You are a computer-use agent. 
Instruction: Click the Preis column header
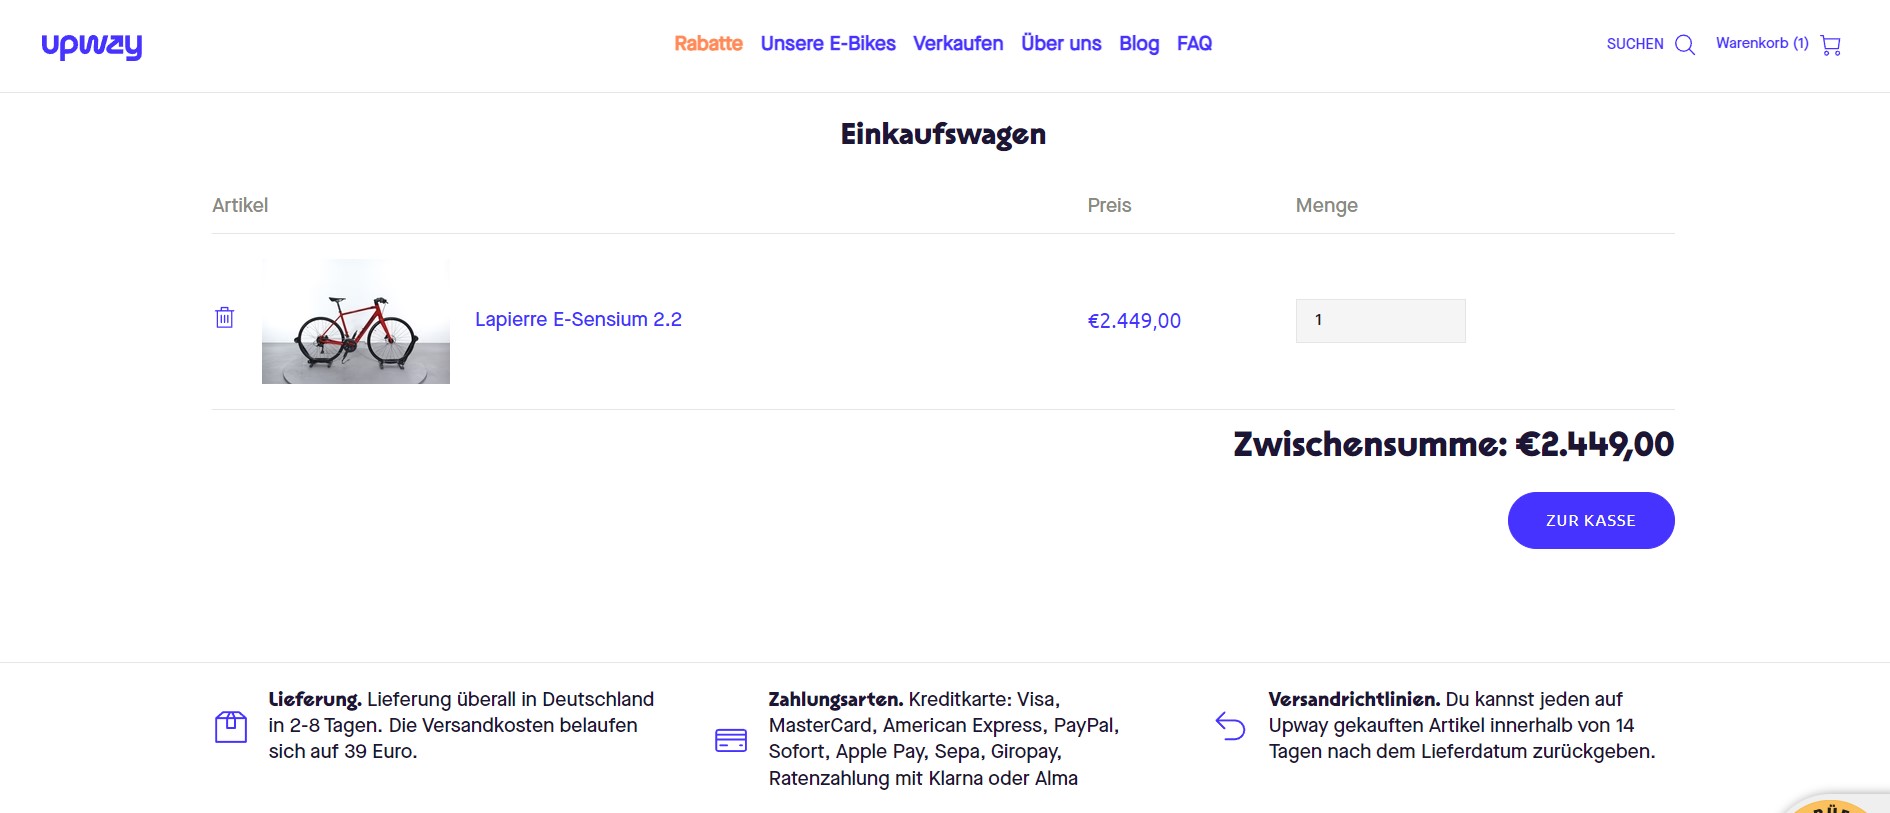click(1109, 205)
